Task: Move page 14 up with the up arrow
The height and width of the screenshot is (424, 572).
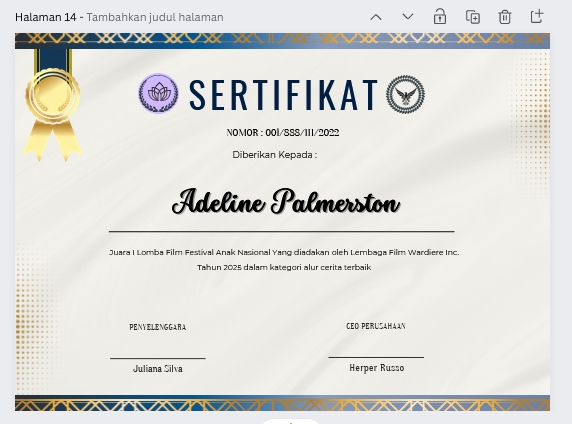Action: [x=376, y=17]
